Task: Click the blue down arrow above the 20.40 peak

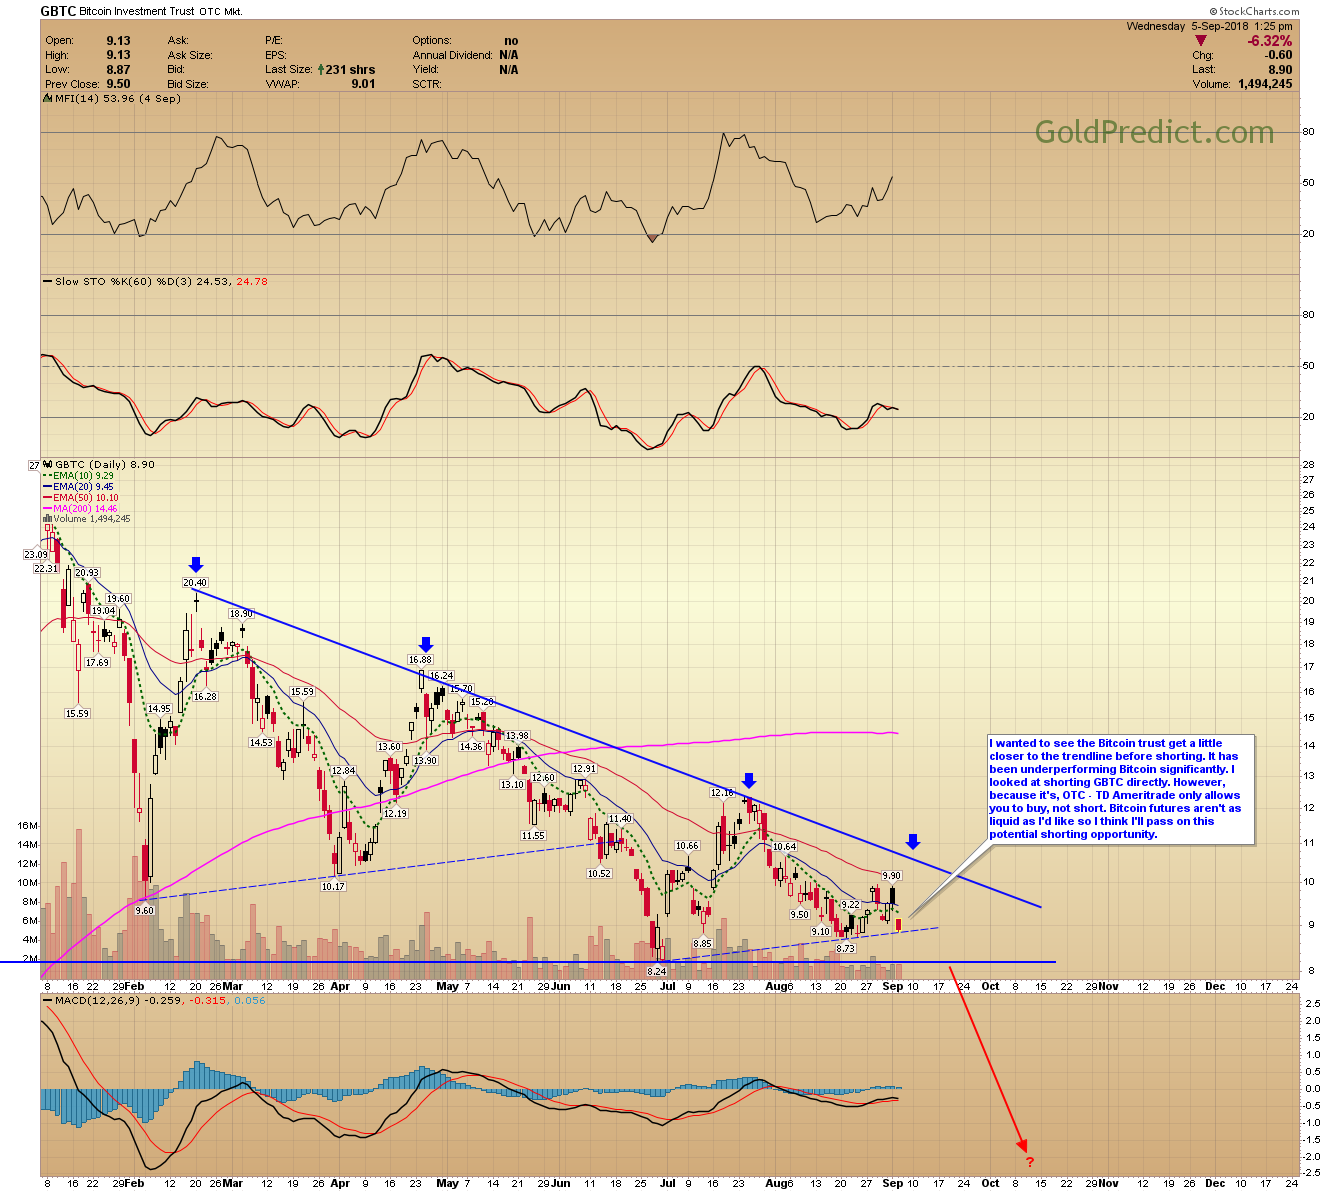Action: 197,564
